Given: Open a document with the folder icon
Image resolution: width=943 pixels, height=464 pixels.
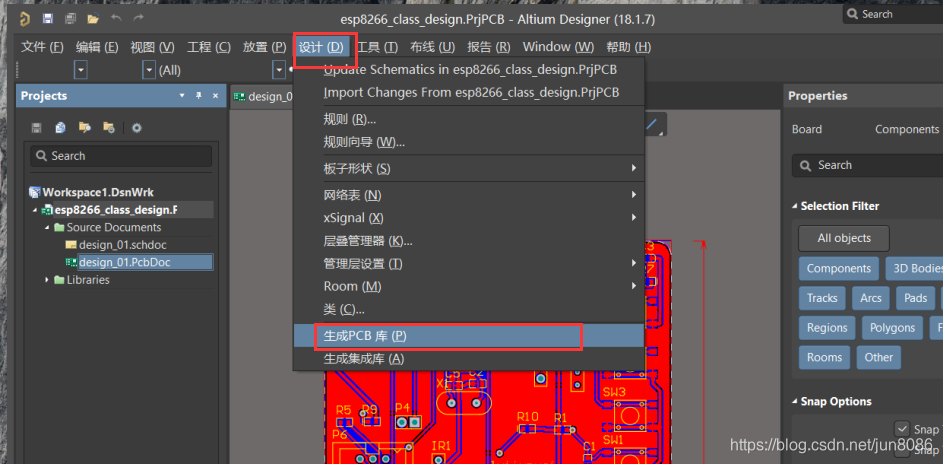Looking at the screenshot, I should [93, 19].
